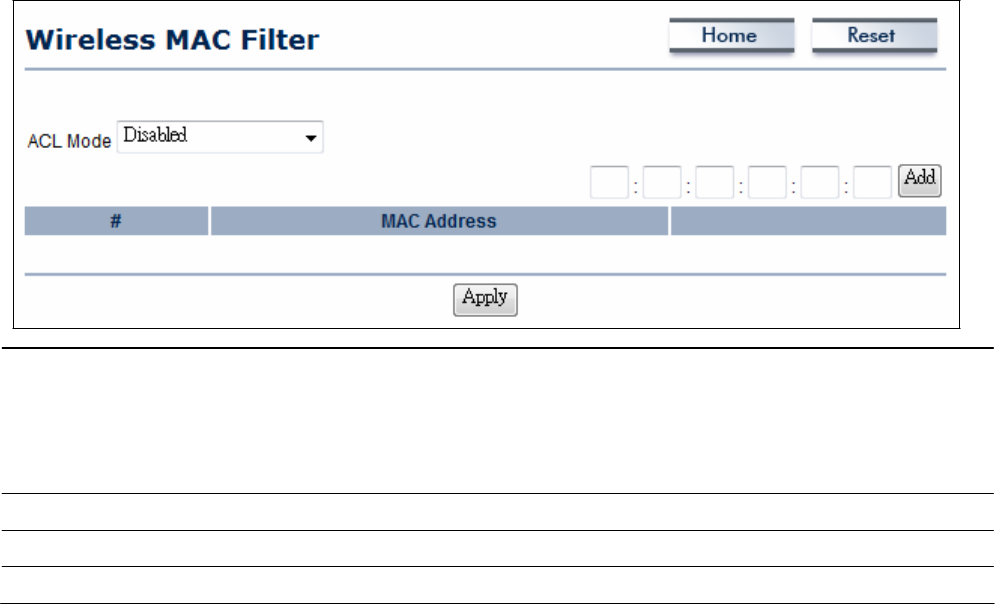The width and height of the screenshot is (995, 604).
Task: Click the ACL Mode label
Action: [x=69, y=141]
